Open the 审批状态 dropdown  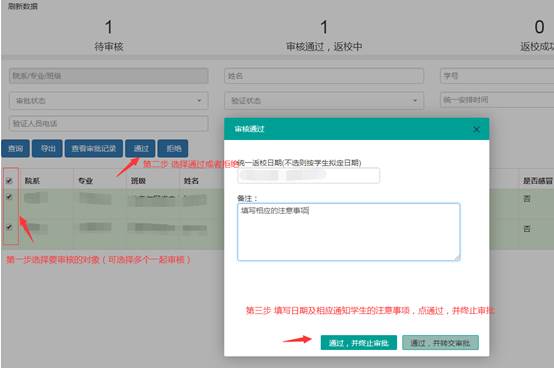(109, 101)
